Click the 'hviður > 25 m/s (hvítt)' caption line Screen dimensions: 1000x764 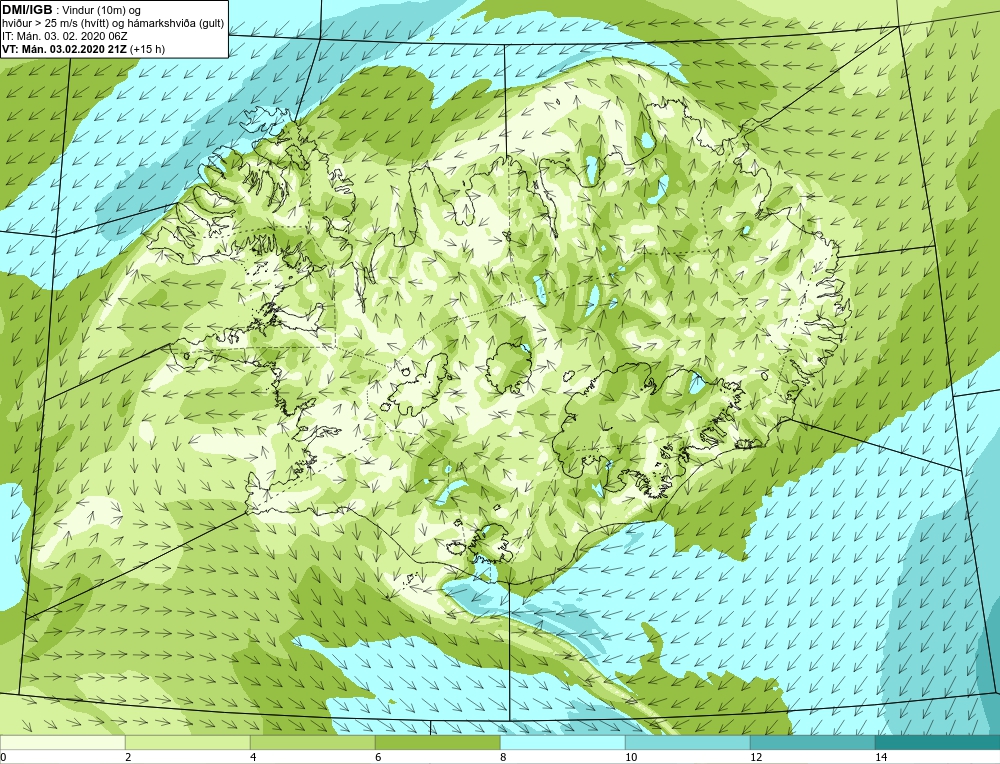tap(112, 24)
